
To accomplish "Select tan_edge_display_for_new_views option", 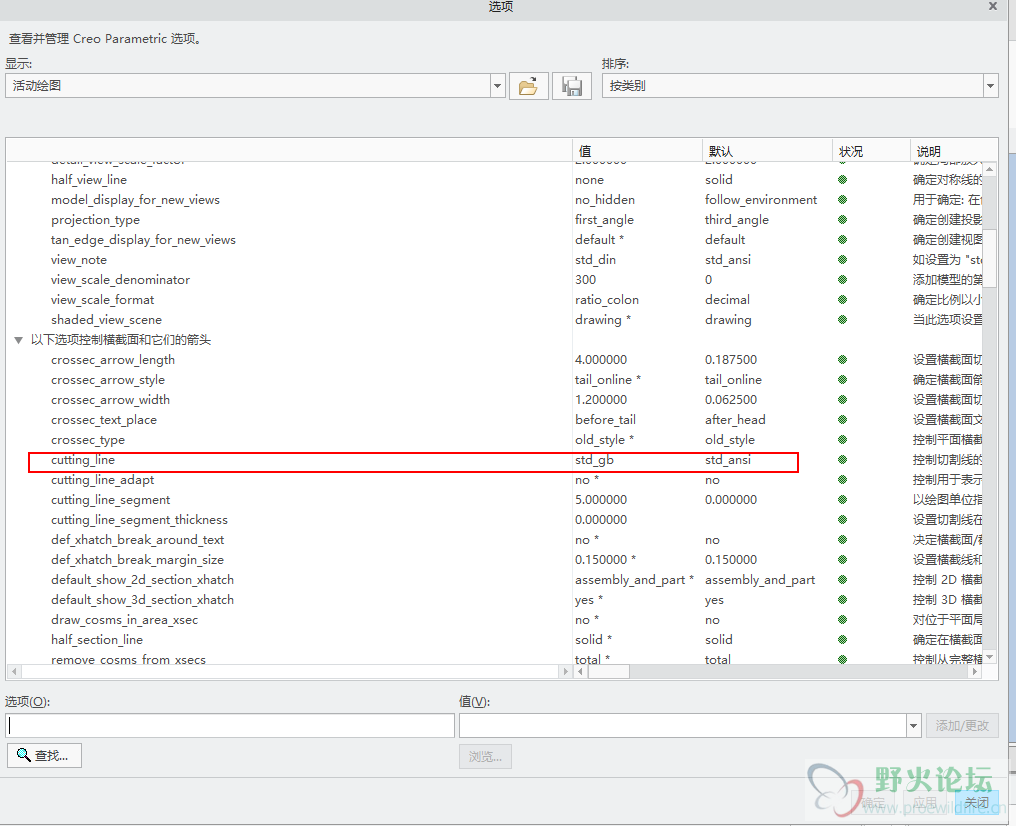I will (143, 240).
